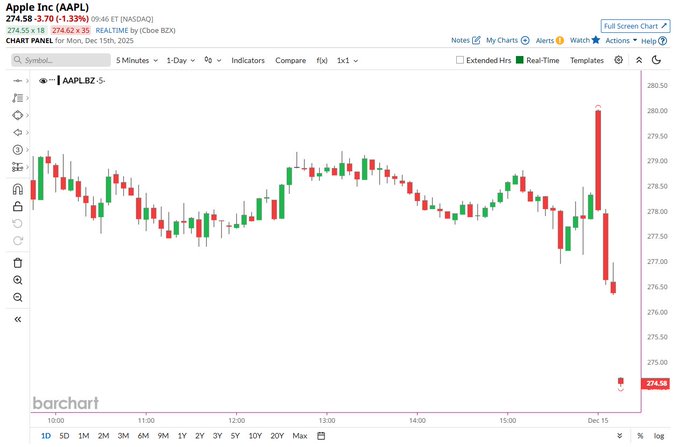Click the 274.58 current price label
This screenshot has height=447, width=680.
(656, 383)
